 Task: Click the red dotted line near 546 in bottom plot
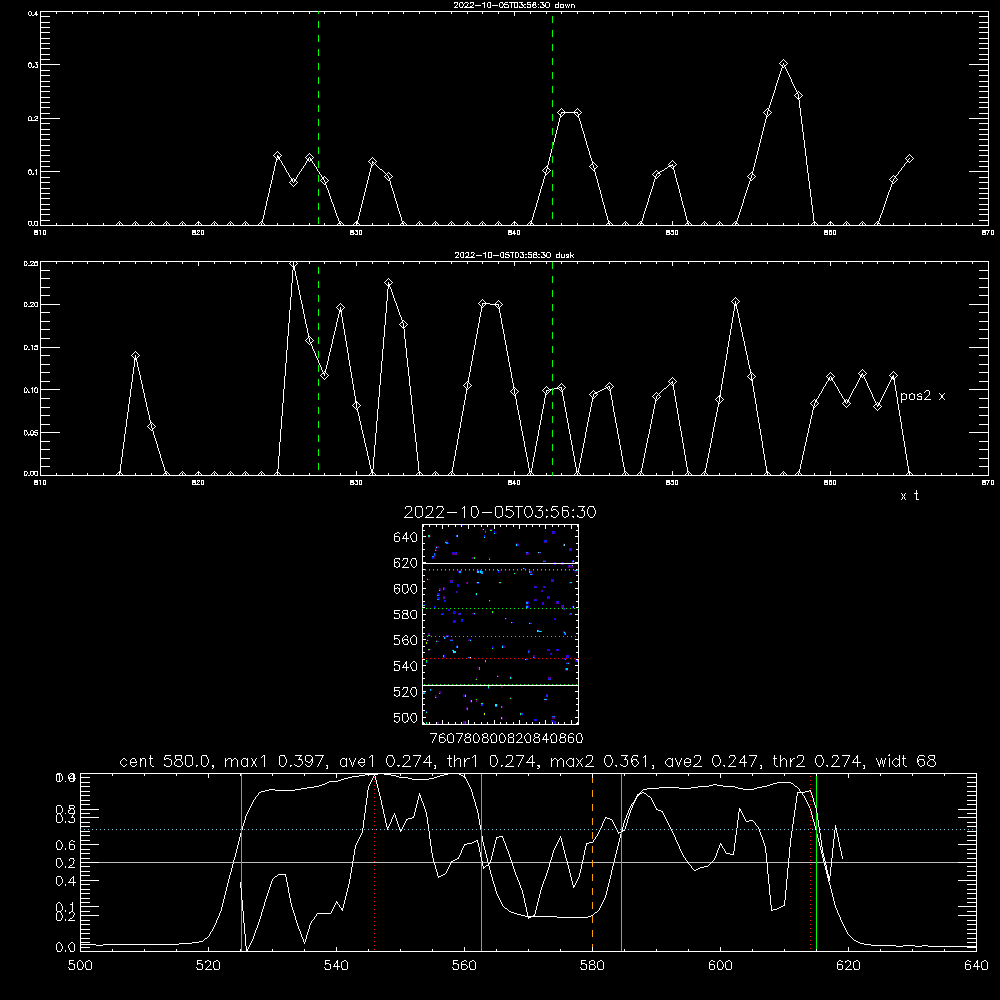pyautogui.click(x=374, y=862)
